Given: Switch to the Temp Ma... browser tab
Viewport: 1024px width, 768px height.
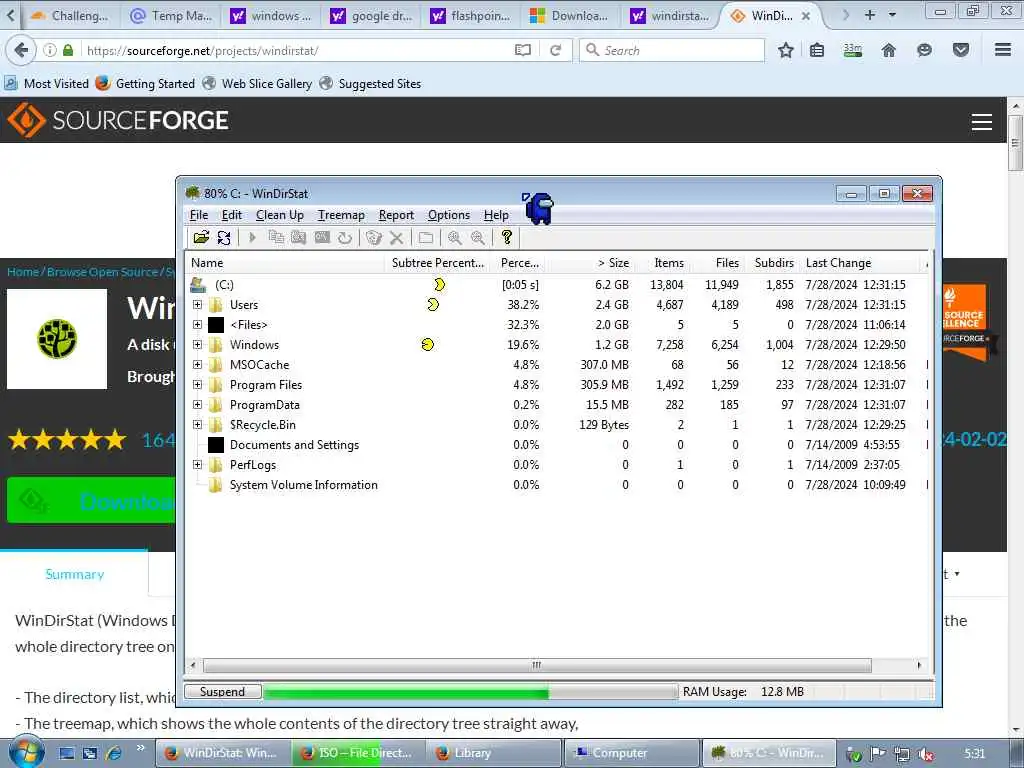Looking at the screenshot, I should tap(171, 16).
